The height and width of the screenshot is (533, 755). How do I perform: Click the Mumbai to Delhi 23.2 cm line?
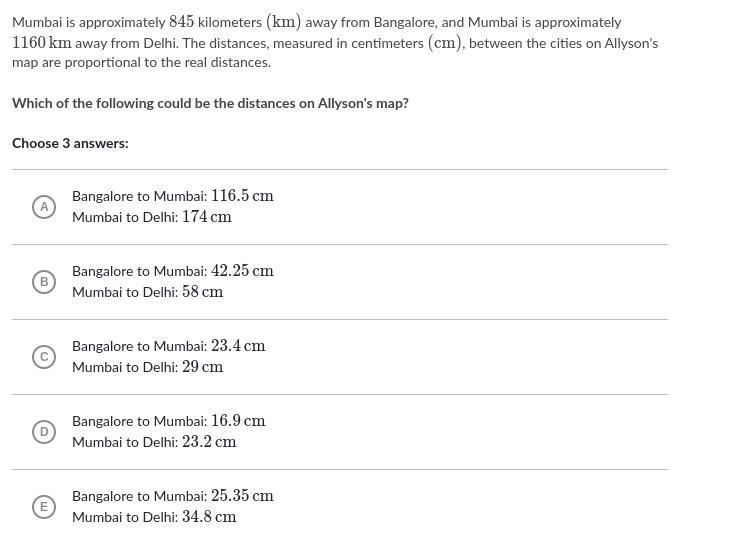[154, 442]
